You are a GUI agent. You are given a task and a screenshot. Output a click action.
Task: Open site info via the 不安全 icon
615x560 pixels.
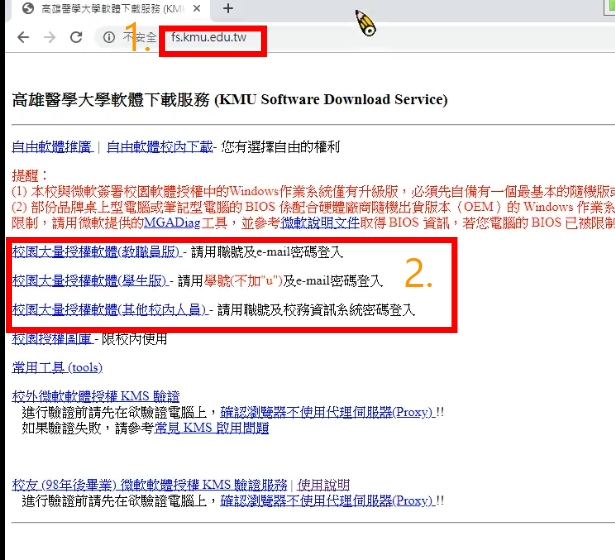coord(109,37)
